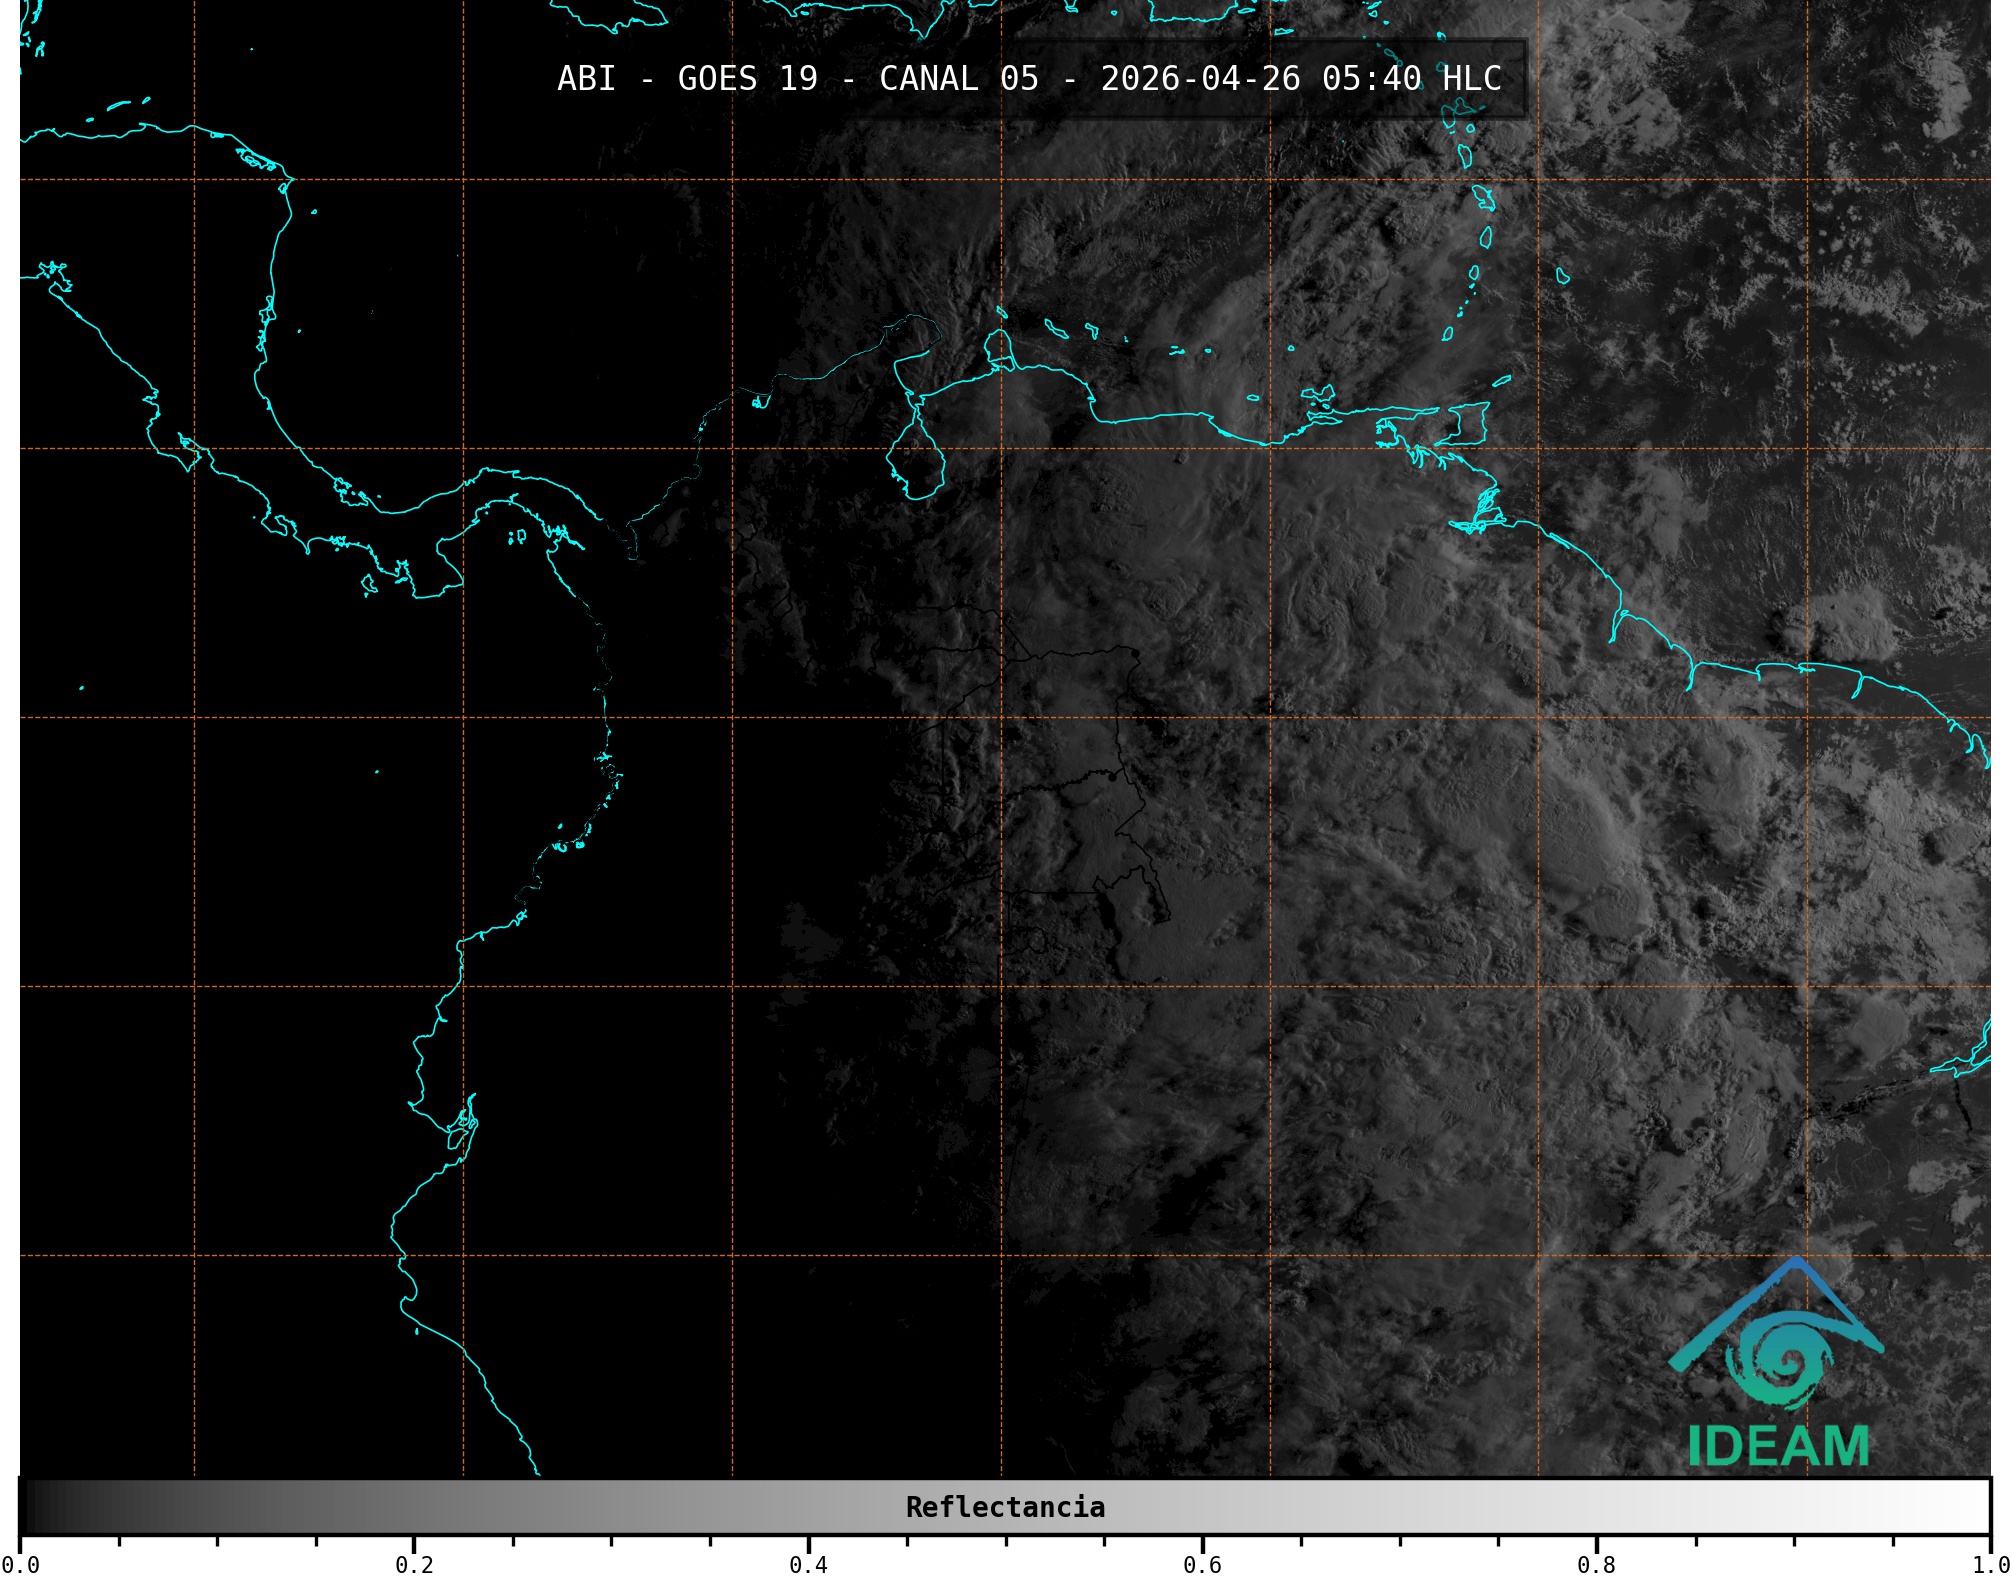Click the IDEAM green text label
The image size is (2011, 1577).
1778,1446
